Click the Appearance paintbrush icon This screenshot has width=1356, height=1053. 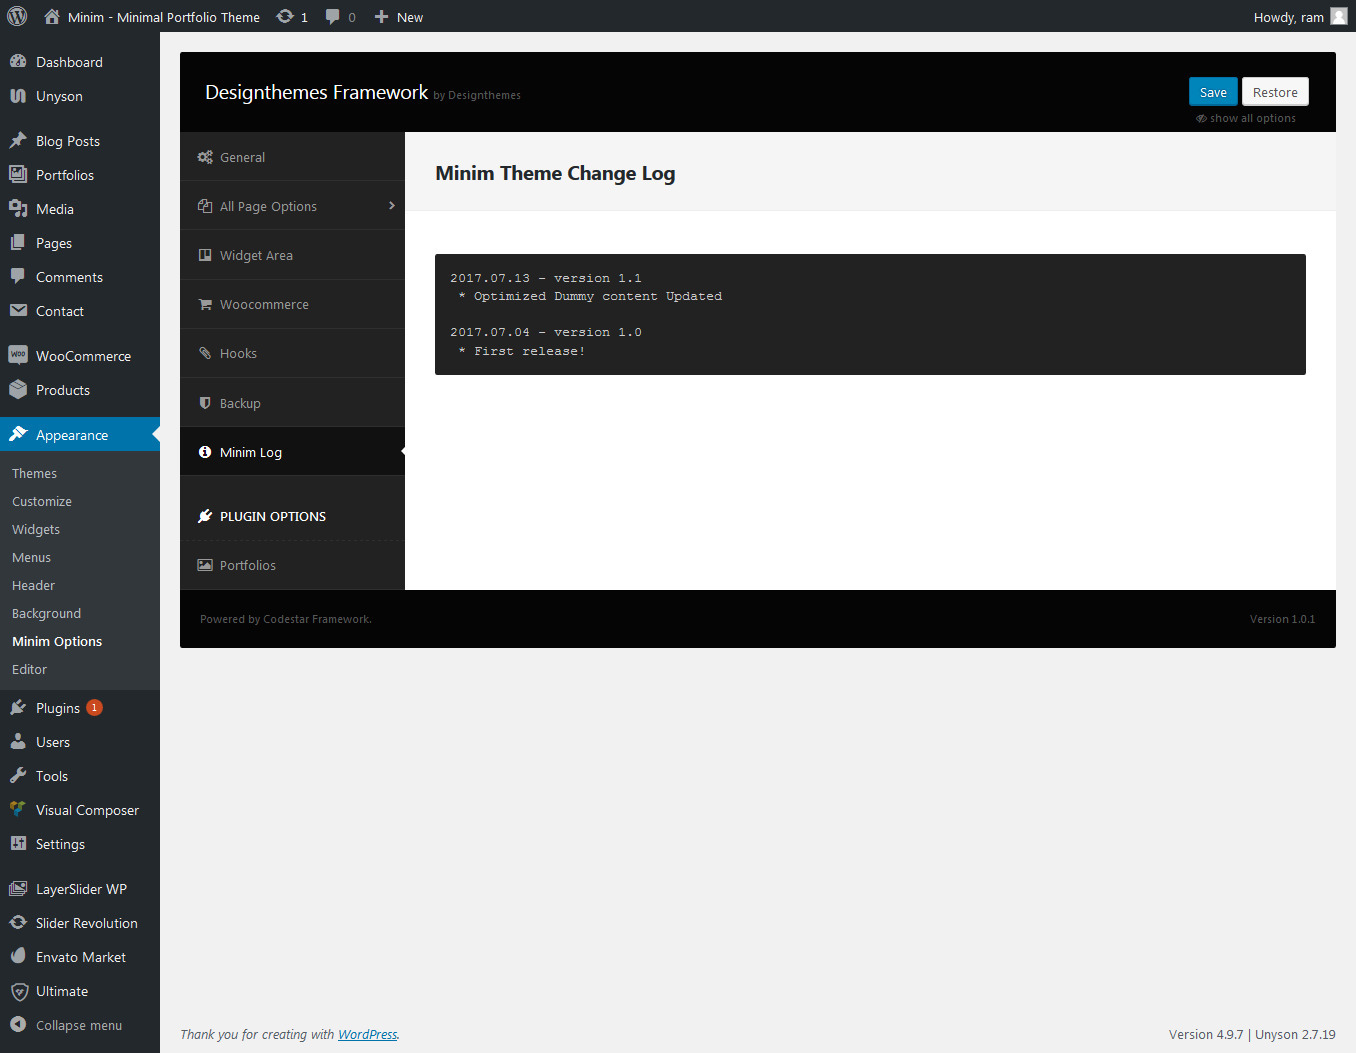tap(18, 434)
